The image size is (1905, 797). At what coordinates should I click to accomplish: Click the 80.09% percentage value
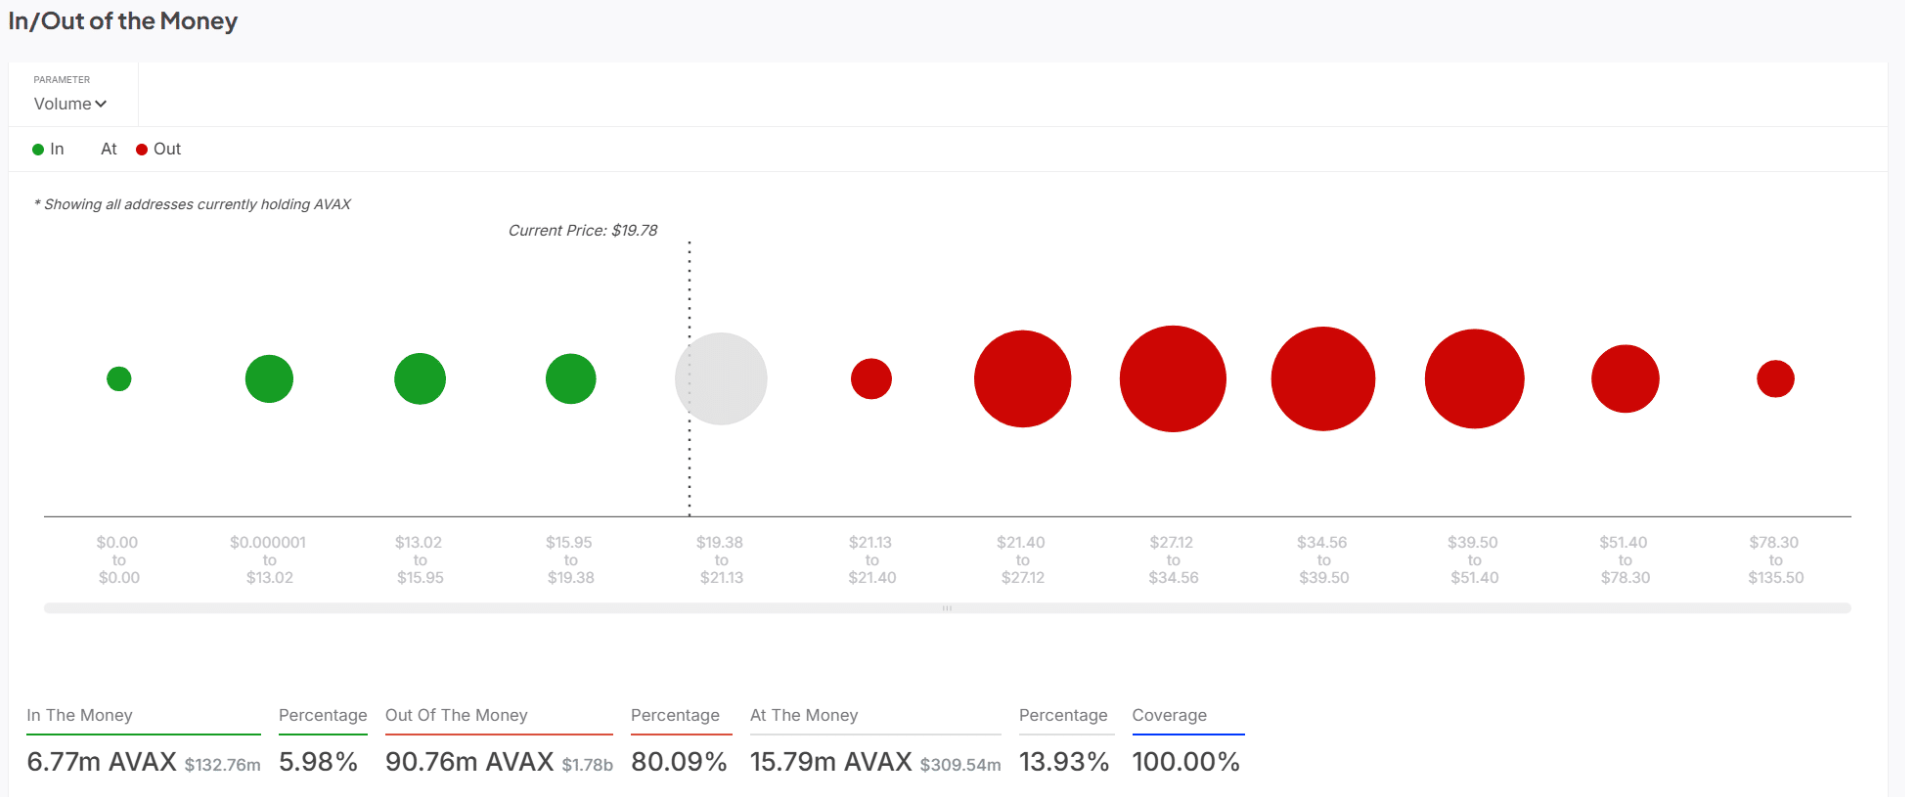pos(679,762)
